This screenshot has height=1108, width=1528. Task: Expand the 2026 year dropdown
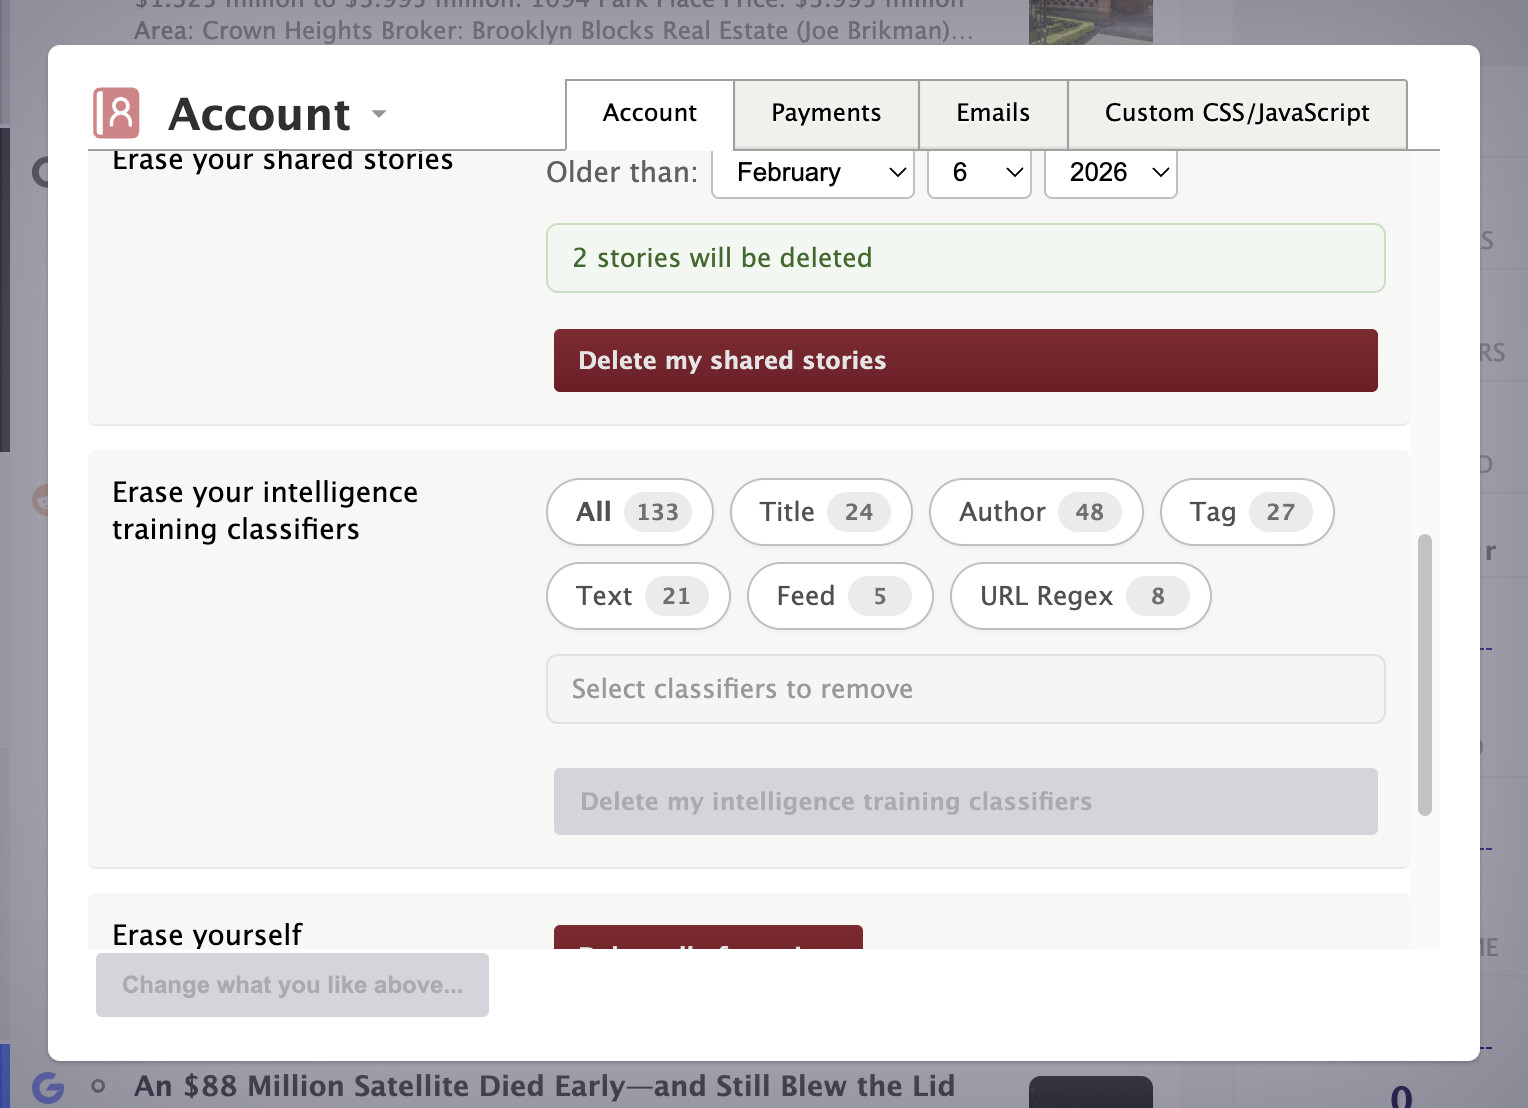point(1110,173)
